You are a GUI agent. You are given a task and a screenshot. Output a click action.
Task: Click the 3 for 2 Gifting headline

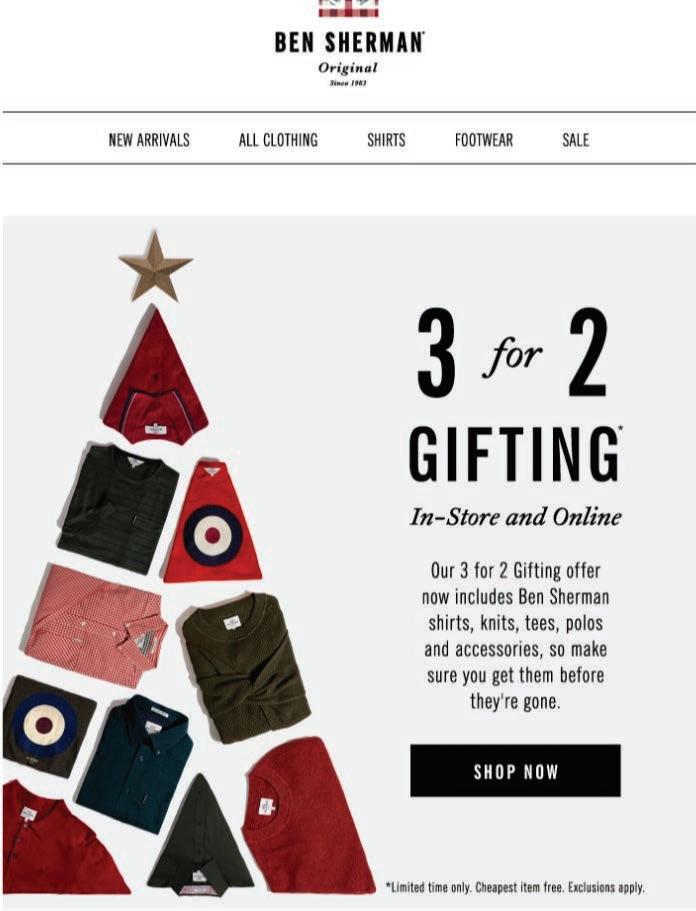pyautogui.click(x=514, y=397)
